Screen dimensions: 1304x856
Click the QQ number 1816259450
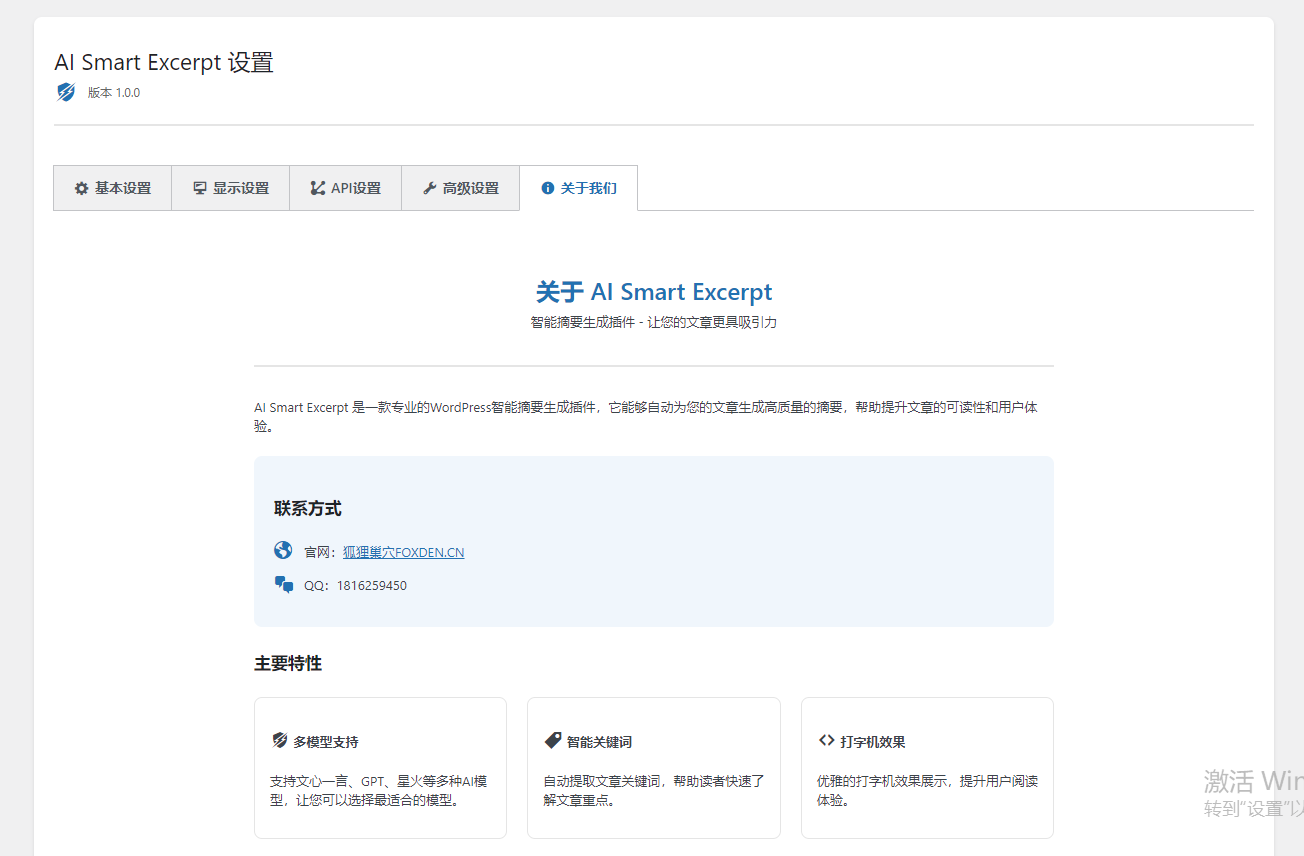pos(372,586)
